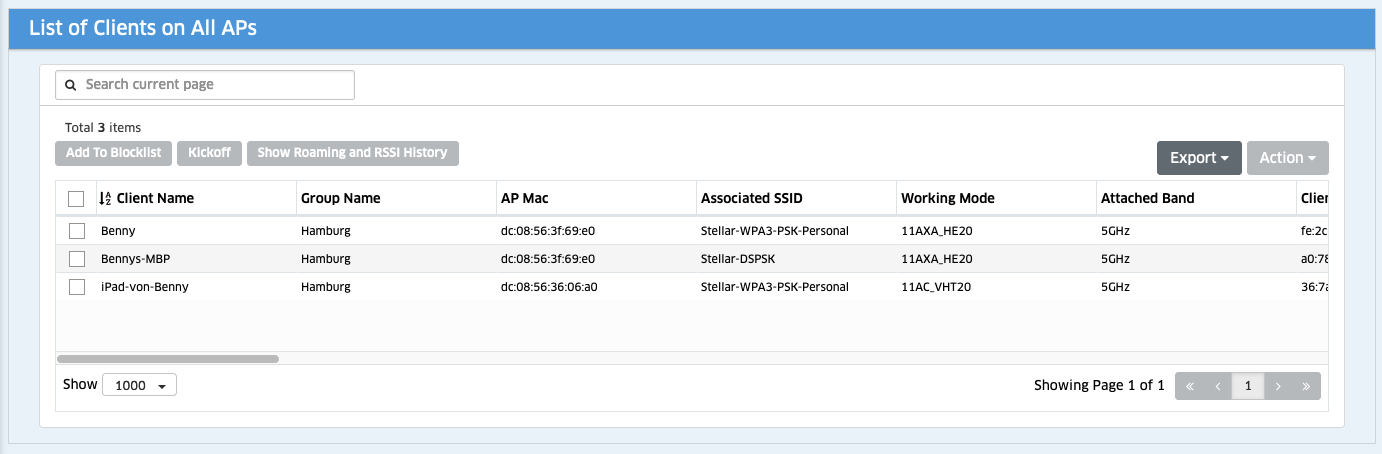The width and height of the screenshot is (1382, 454).
Task: Click the search magnifier icon
Action: tap(71, 85)
